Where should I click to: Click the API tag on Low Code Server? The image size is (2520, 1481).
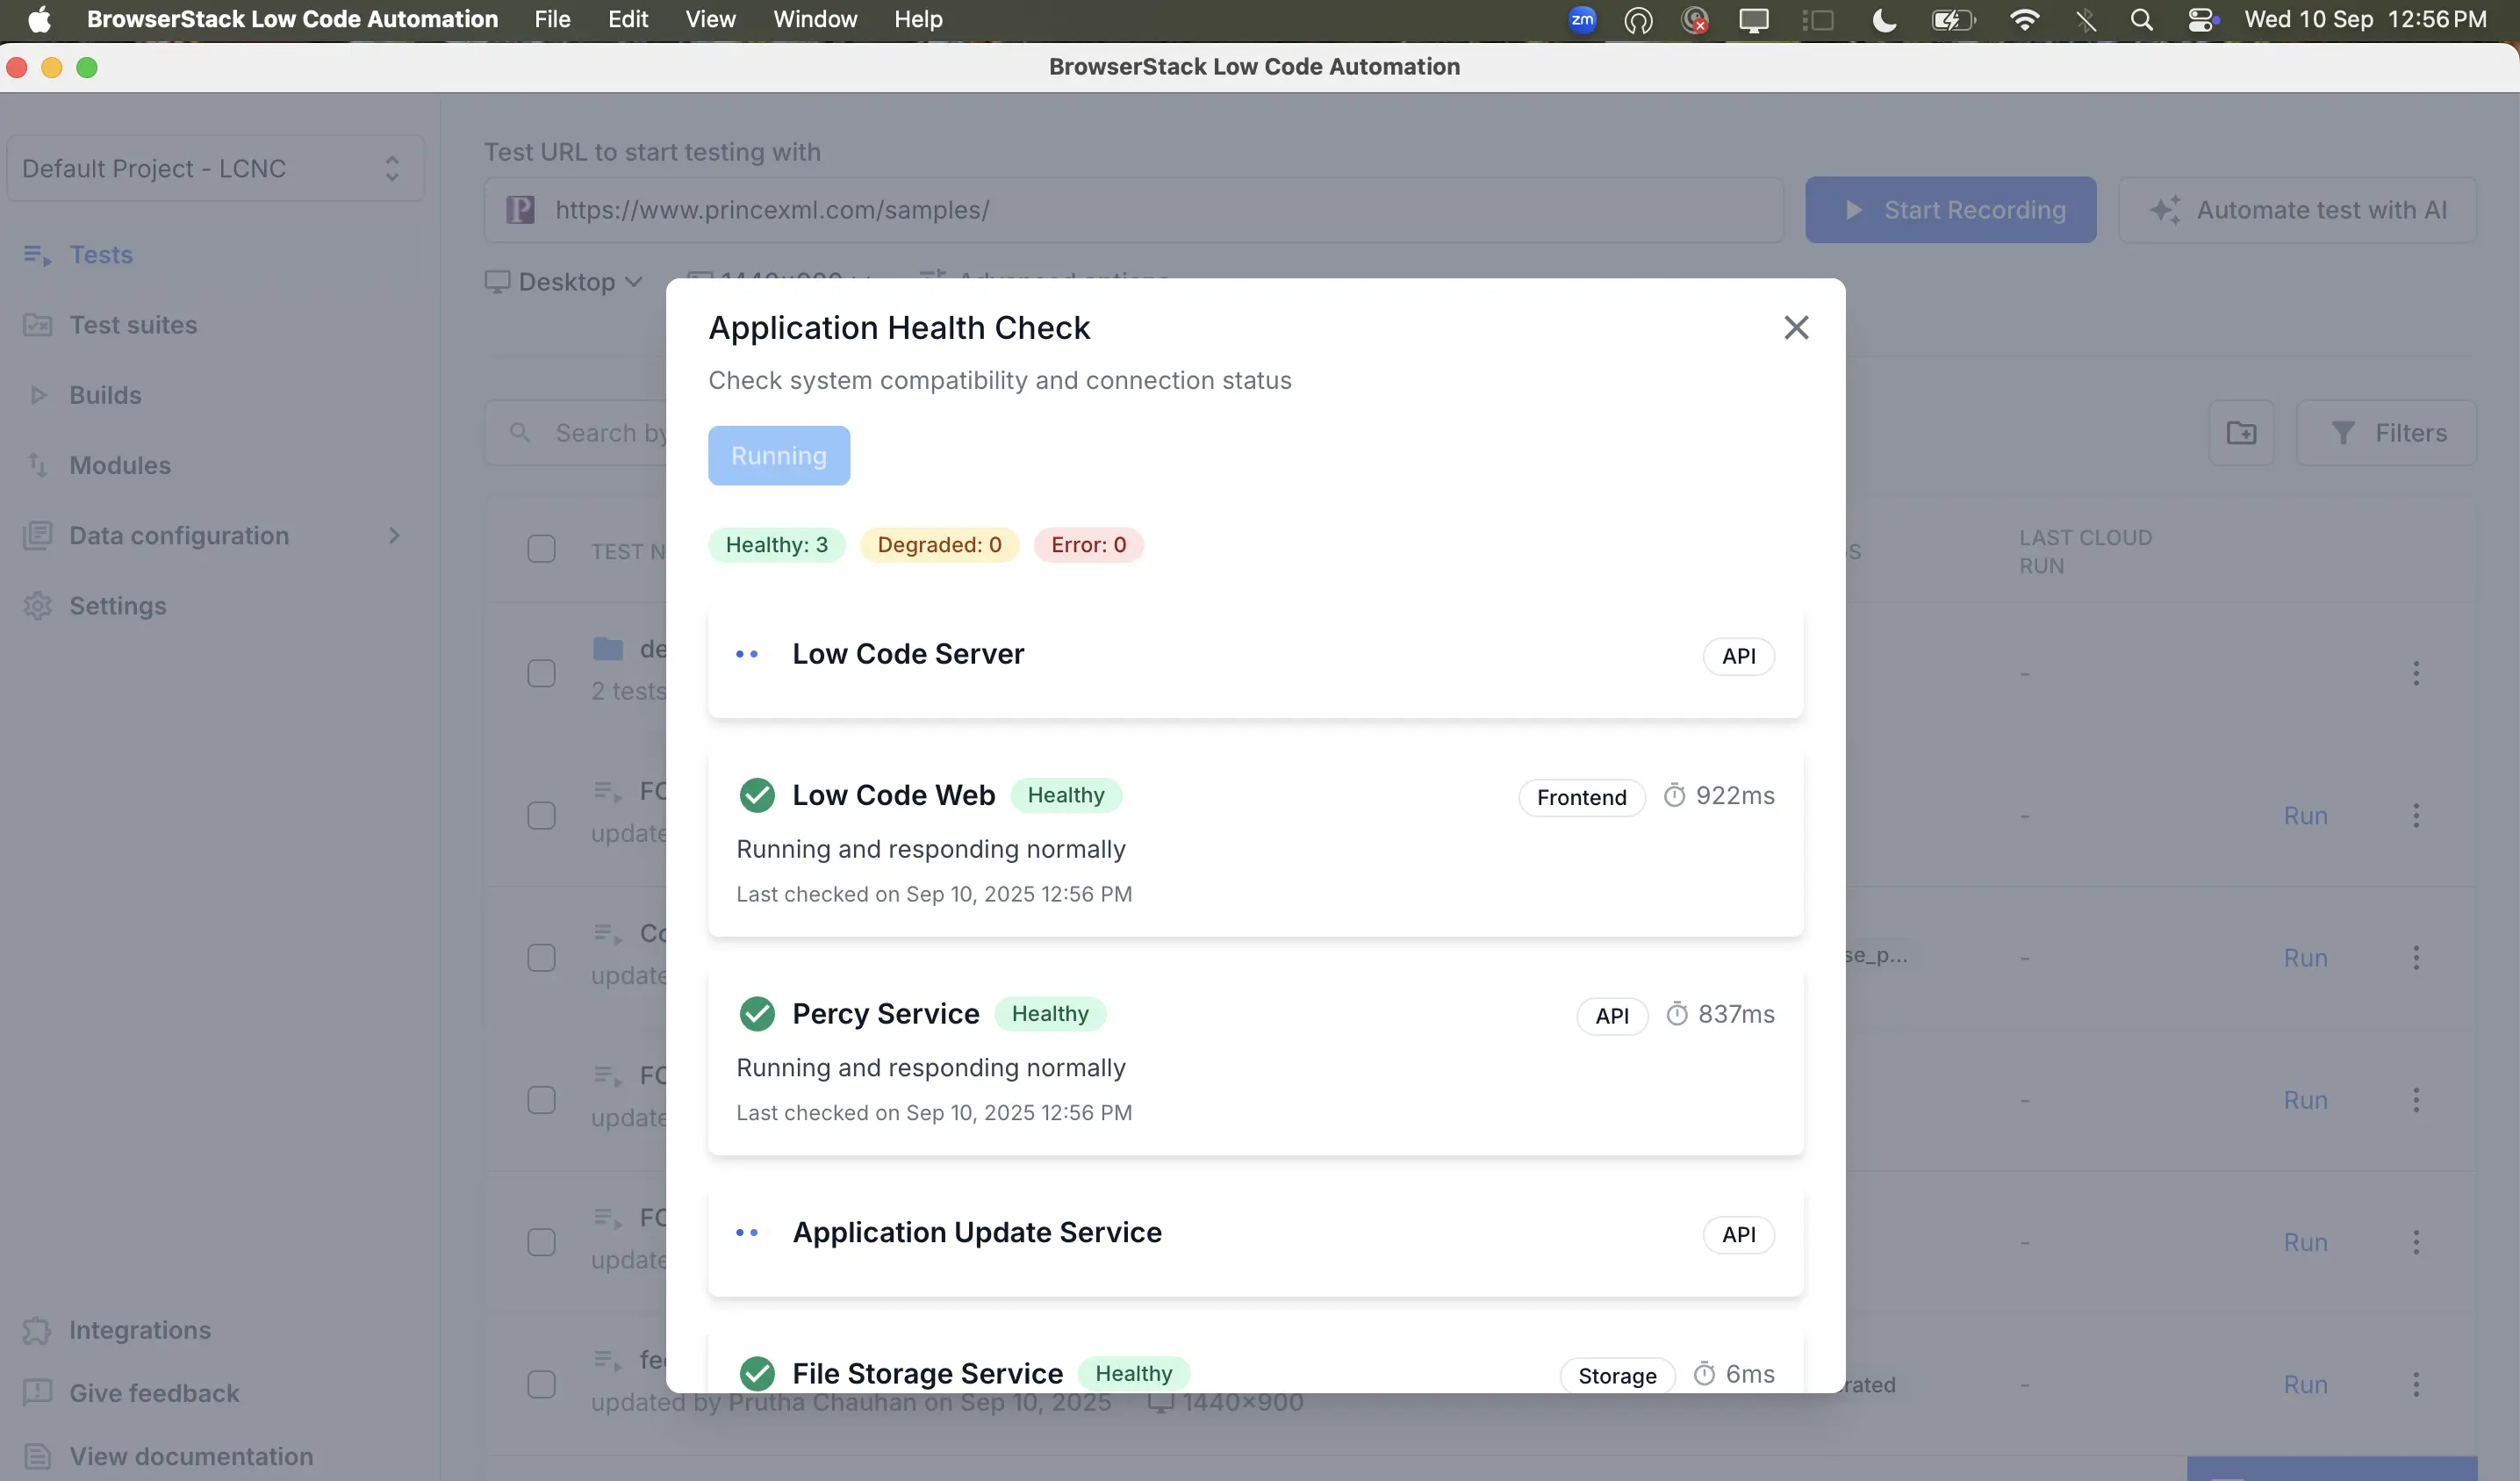coord(1738,656)
